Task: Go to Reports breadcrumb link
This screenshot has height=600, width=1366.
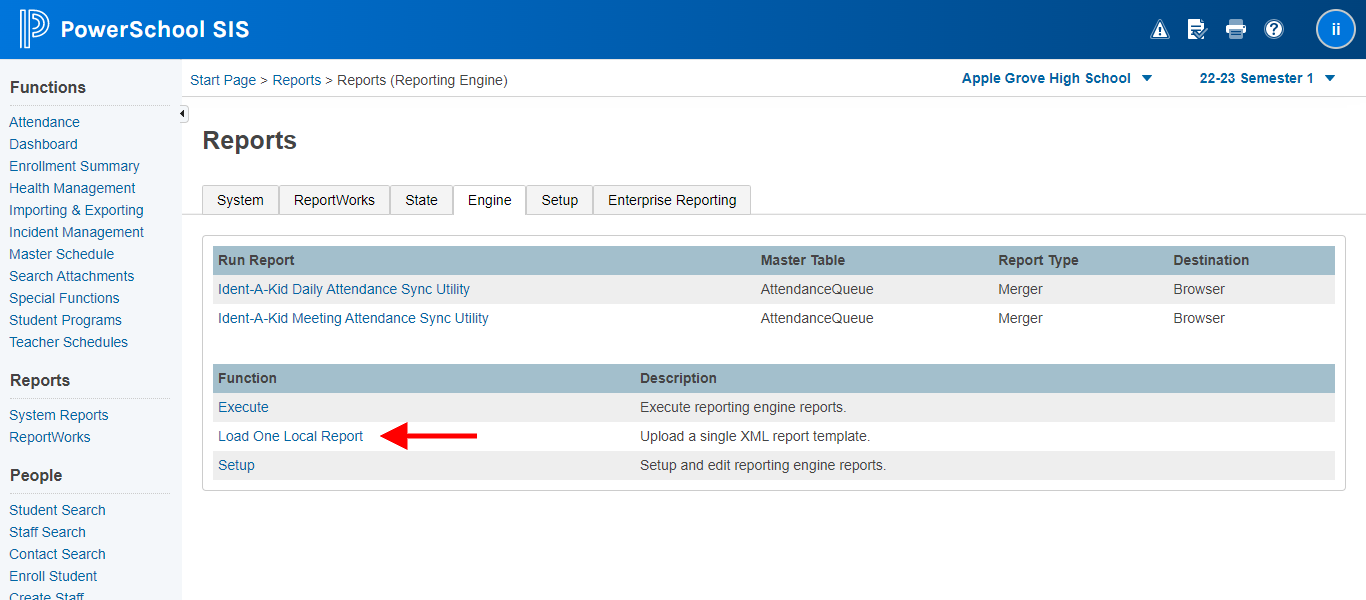Action: point(297,80)
